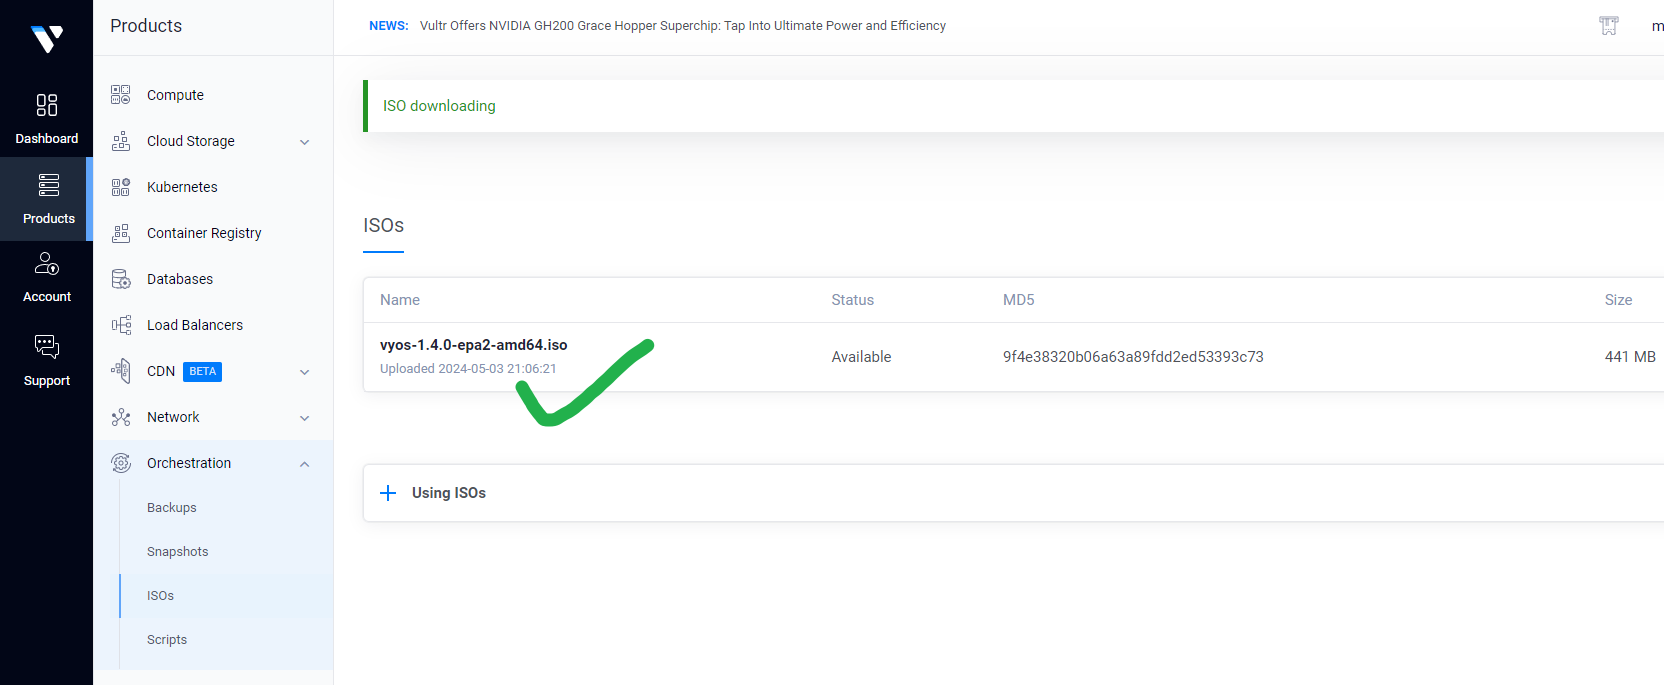This screenshot has width=1664, height=685.
Task: Click the NEWS: label
Action: [x=388, y=26]
